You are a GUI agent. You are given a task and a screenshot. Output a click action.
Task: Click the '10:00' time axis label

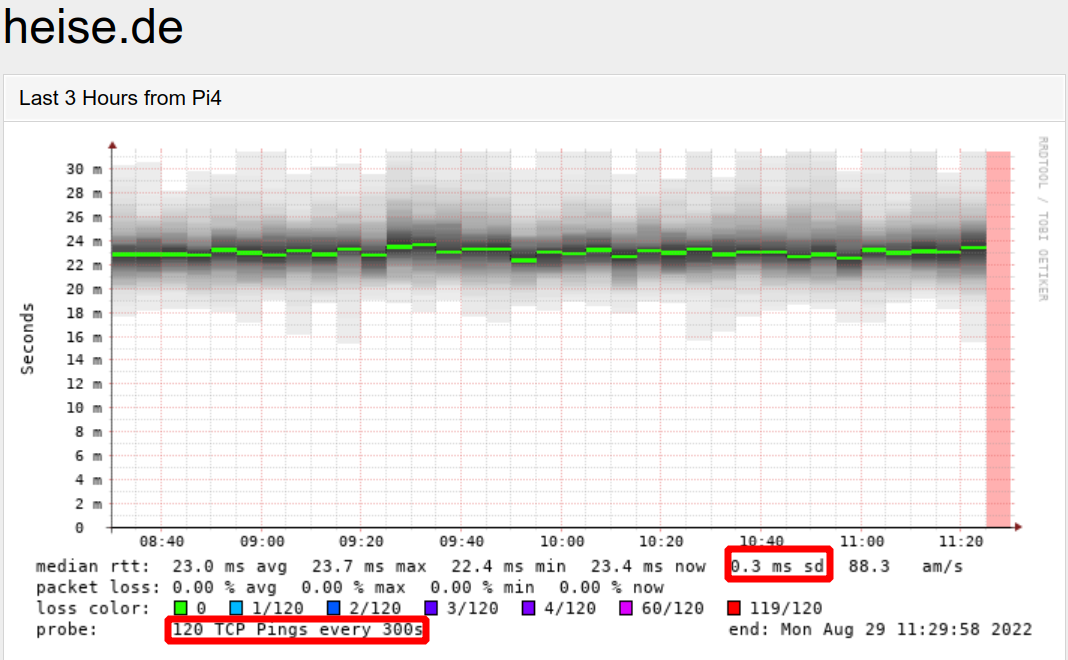pos(562,541)
